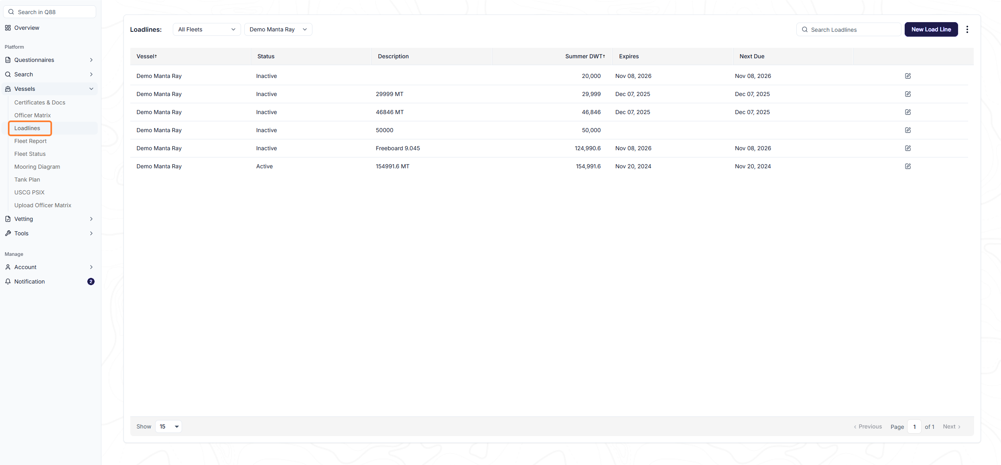Collapse the Vessels section chevron
1001x465 pixels.
91,89
